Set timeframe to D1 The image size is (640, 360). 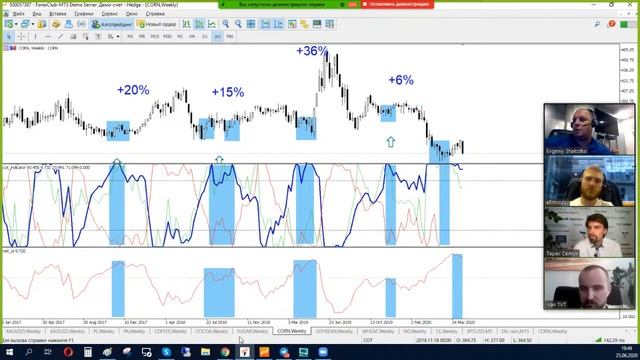(x=205, y=36)
